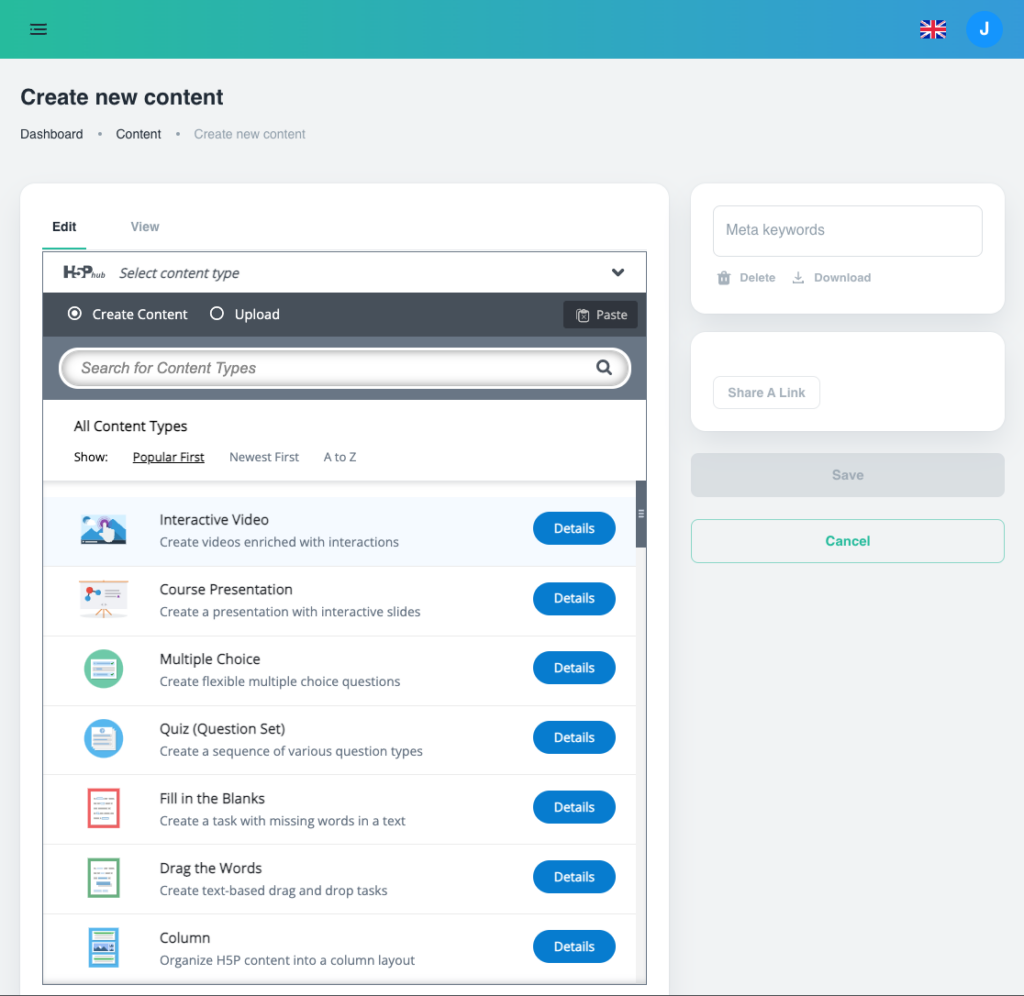Click the Interactive Video icon
The width and height of the screenshot is (1024, 996).
click(103, 529)
